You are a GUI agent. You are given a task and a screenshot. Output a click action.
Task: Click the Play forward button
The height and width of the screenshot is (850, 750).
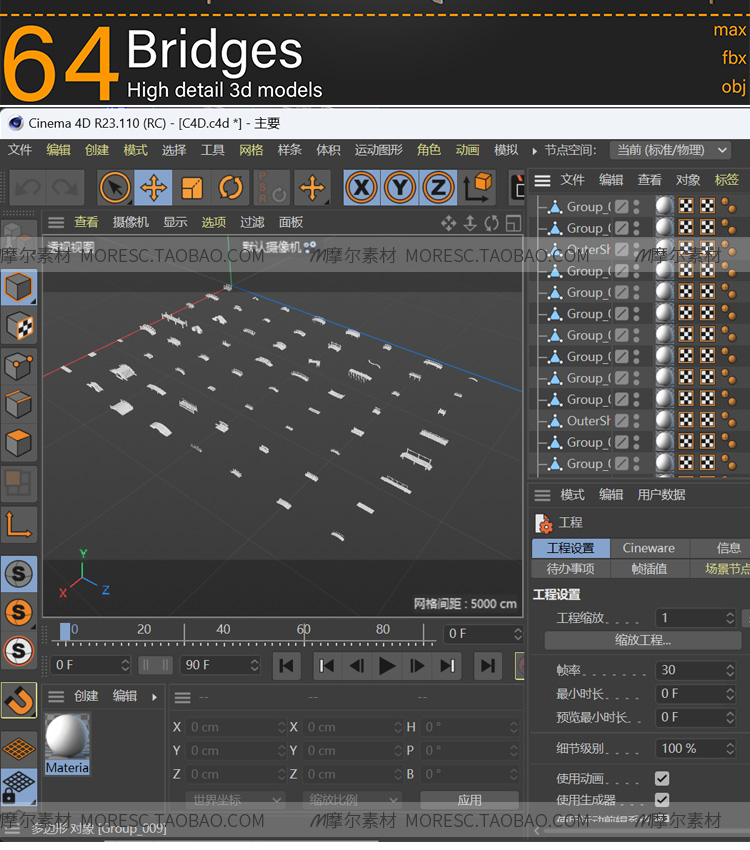click(x=386, y=666)
